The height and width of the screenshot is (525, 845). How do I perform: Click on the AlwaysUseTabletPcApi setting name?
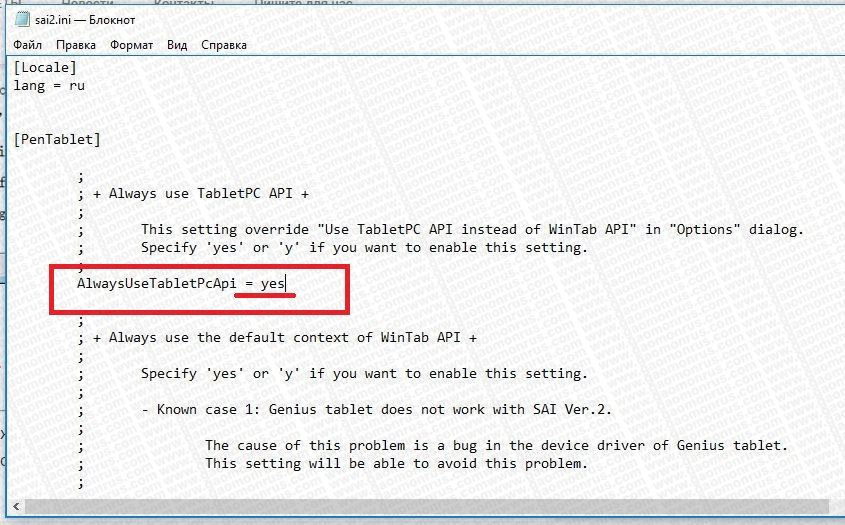pyautogui.click(x=156, y=283)
